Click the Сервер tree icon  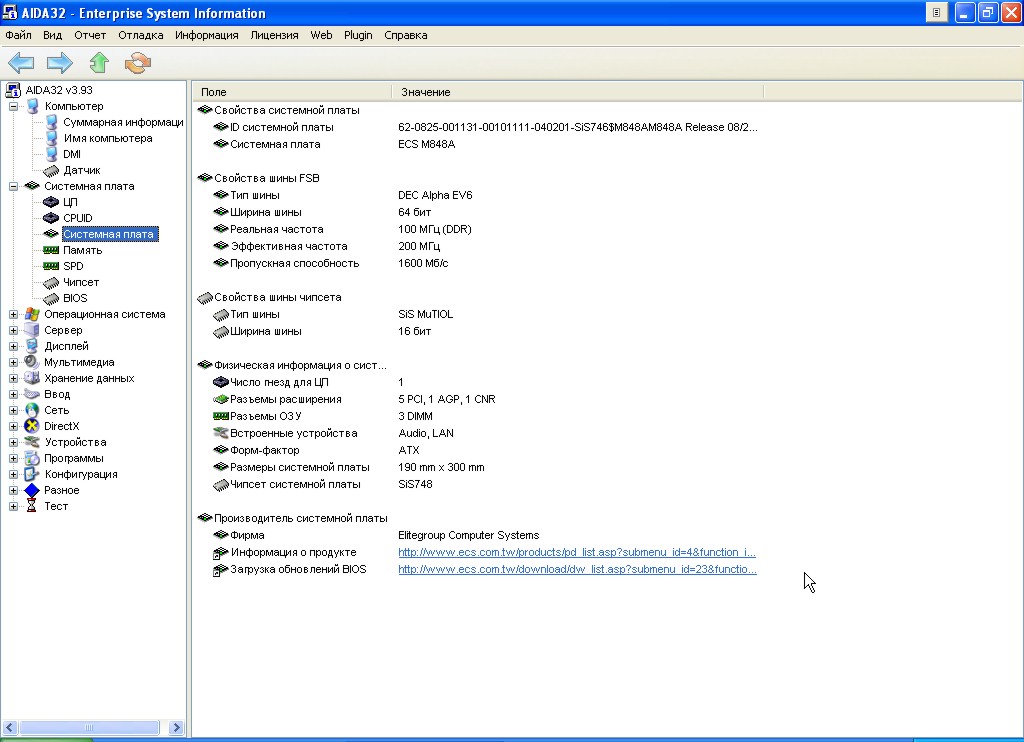(x=32, y=330)
